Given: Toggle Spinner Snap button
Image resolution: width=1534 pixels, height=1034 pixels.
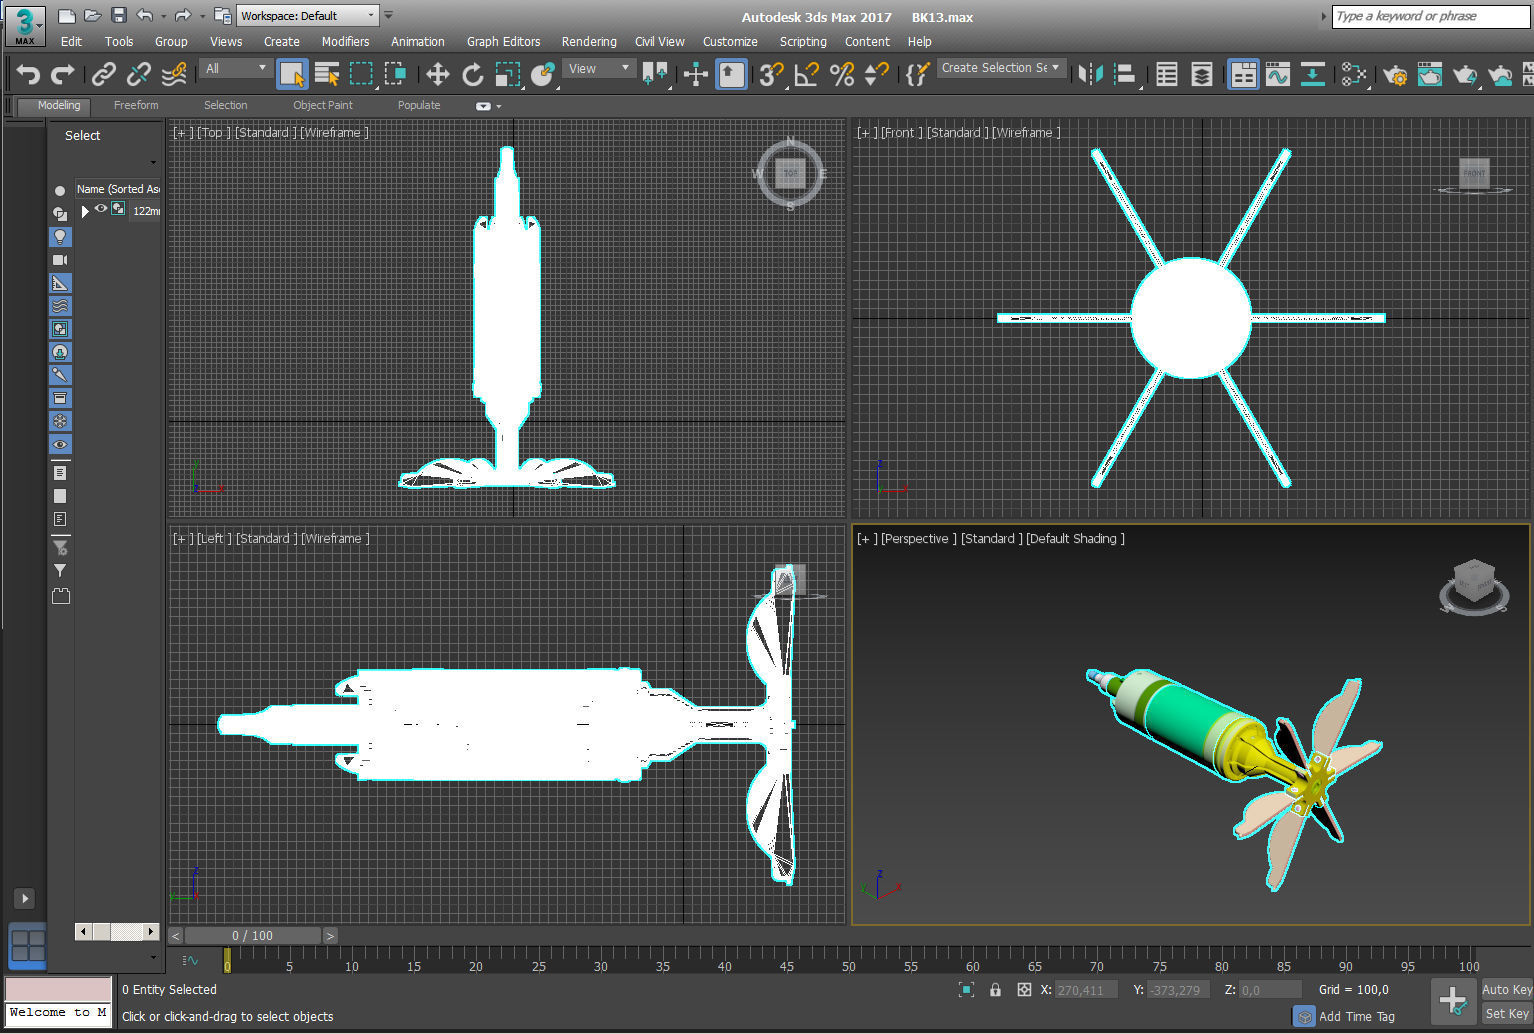Looking at the screenshot, I should click(876, 74).
